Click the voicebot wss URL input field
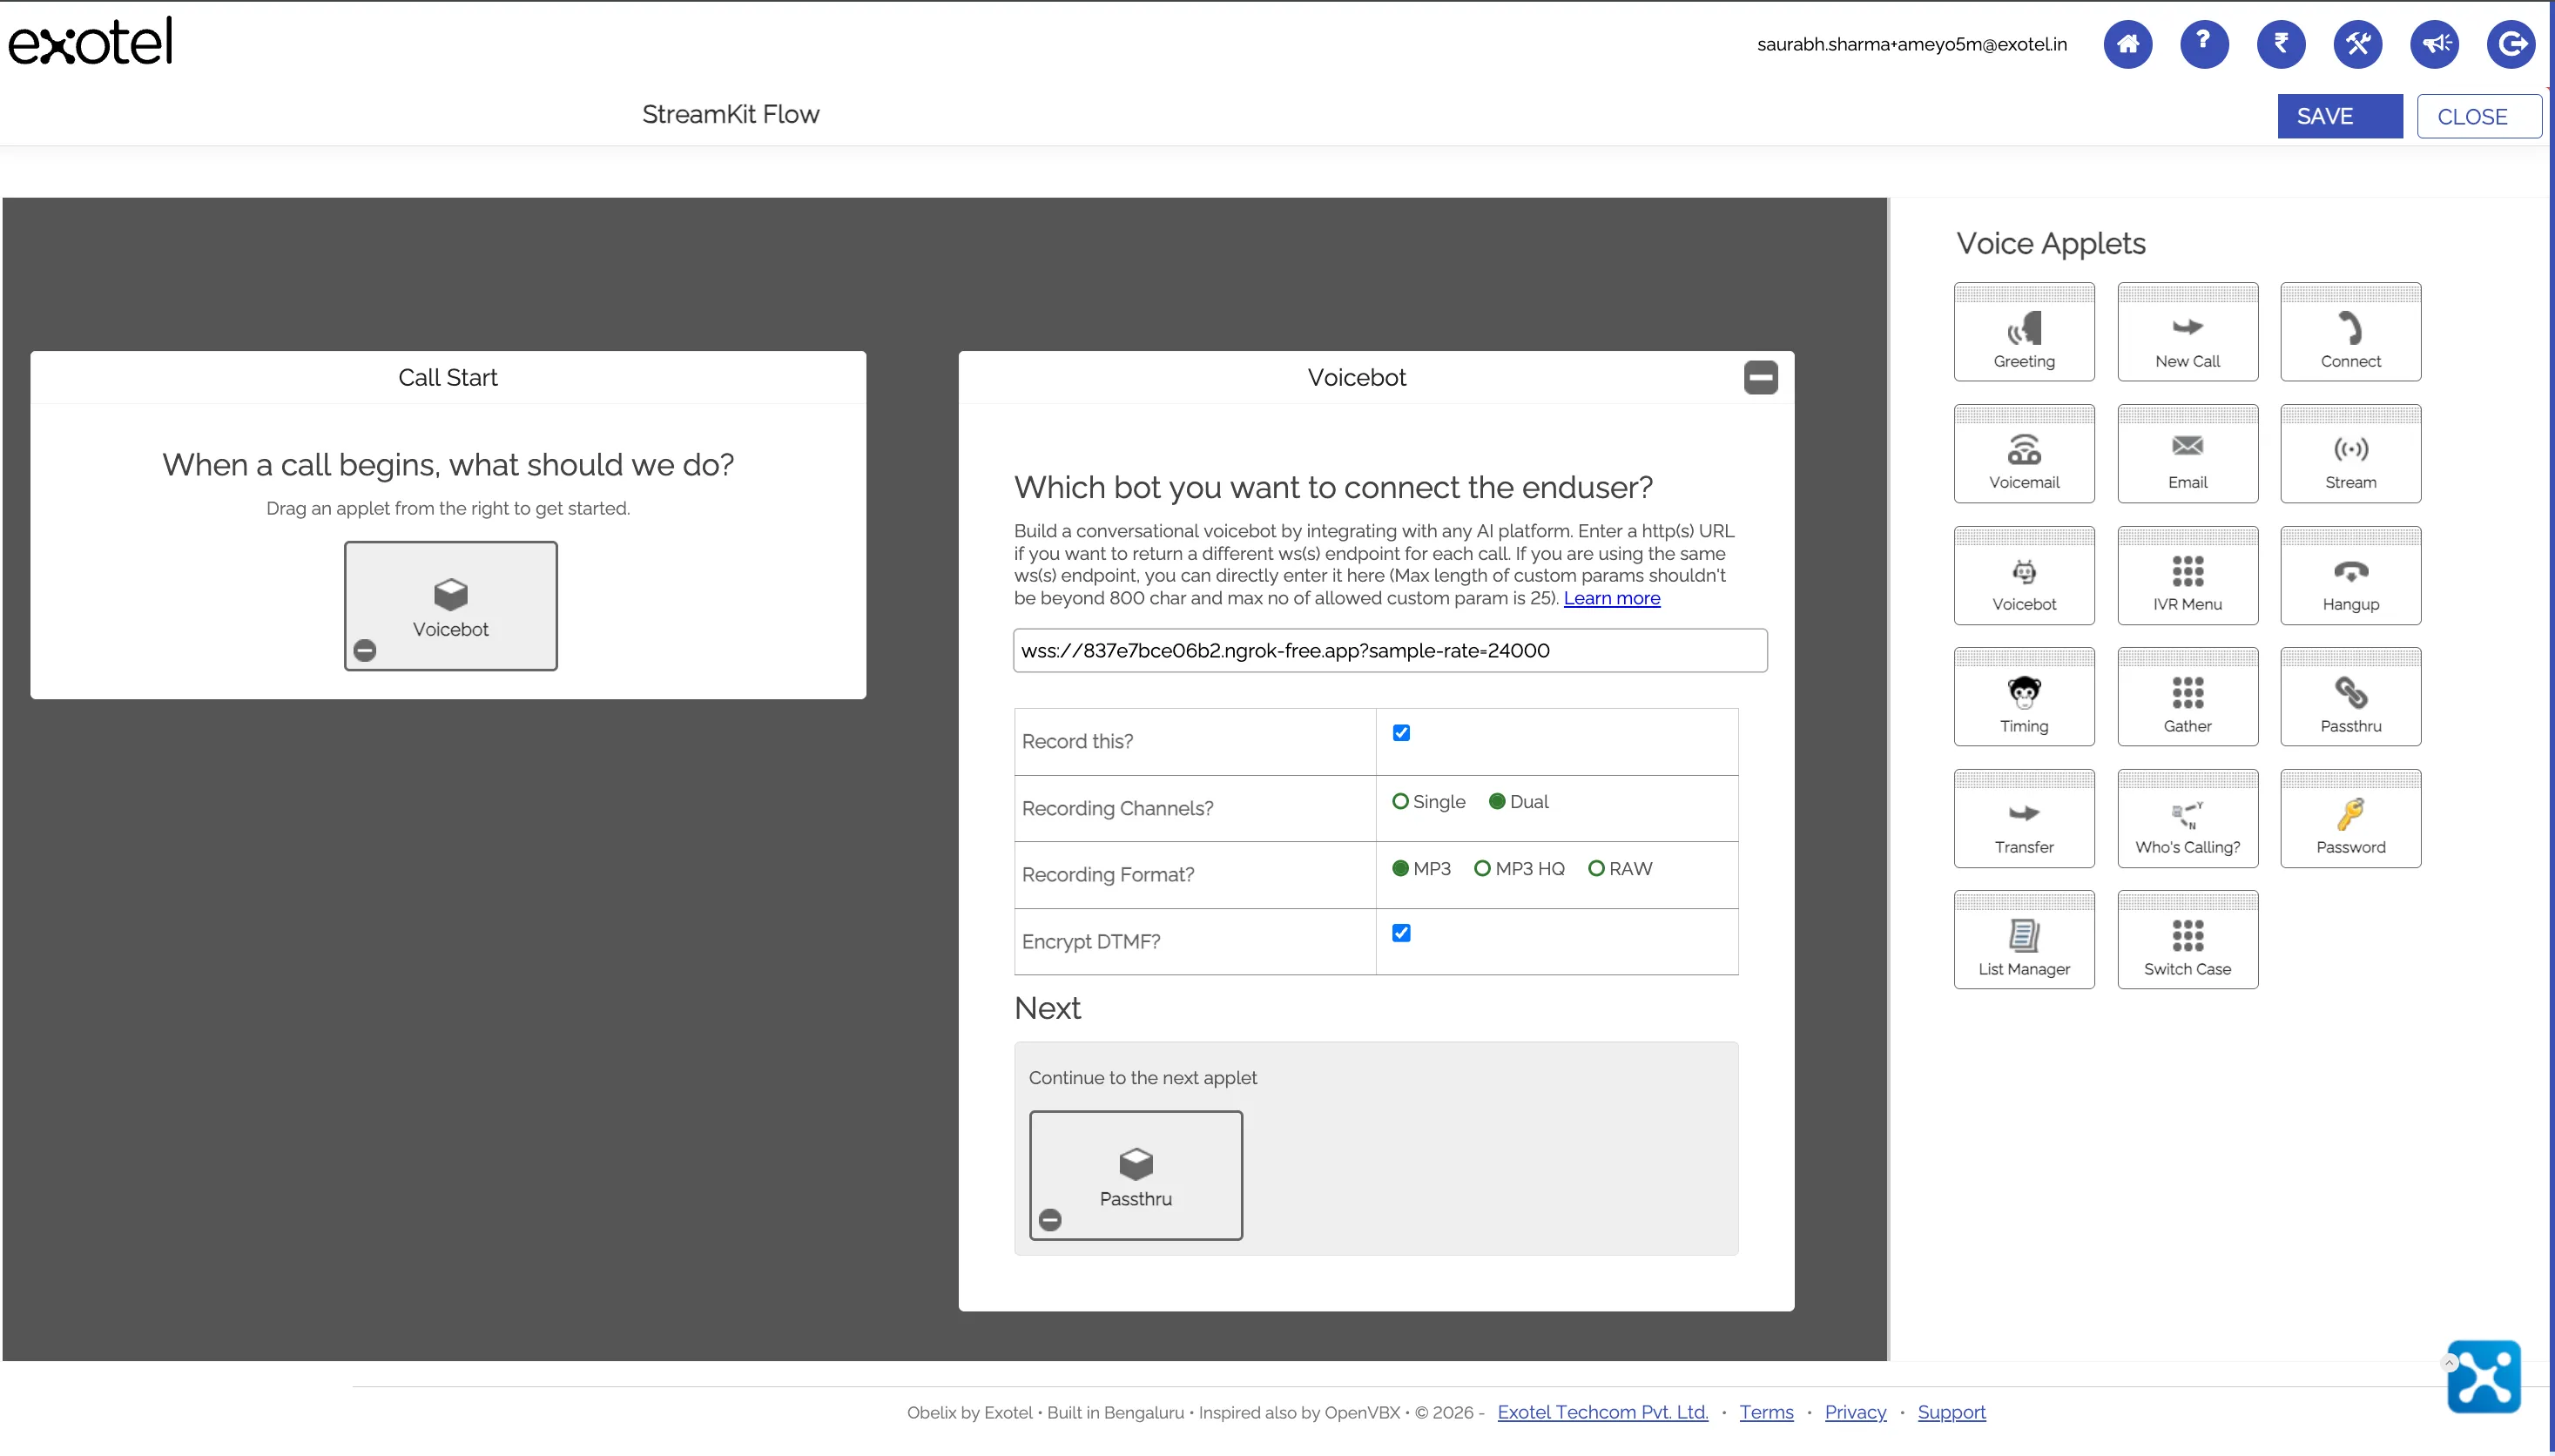This screenshot has width=2555, height=1456. pyautogui.click(x=1389, y=651)
